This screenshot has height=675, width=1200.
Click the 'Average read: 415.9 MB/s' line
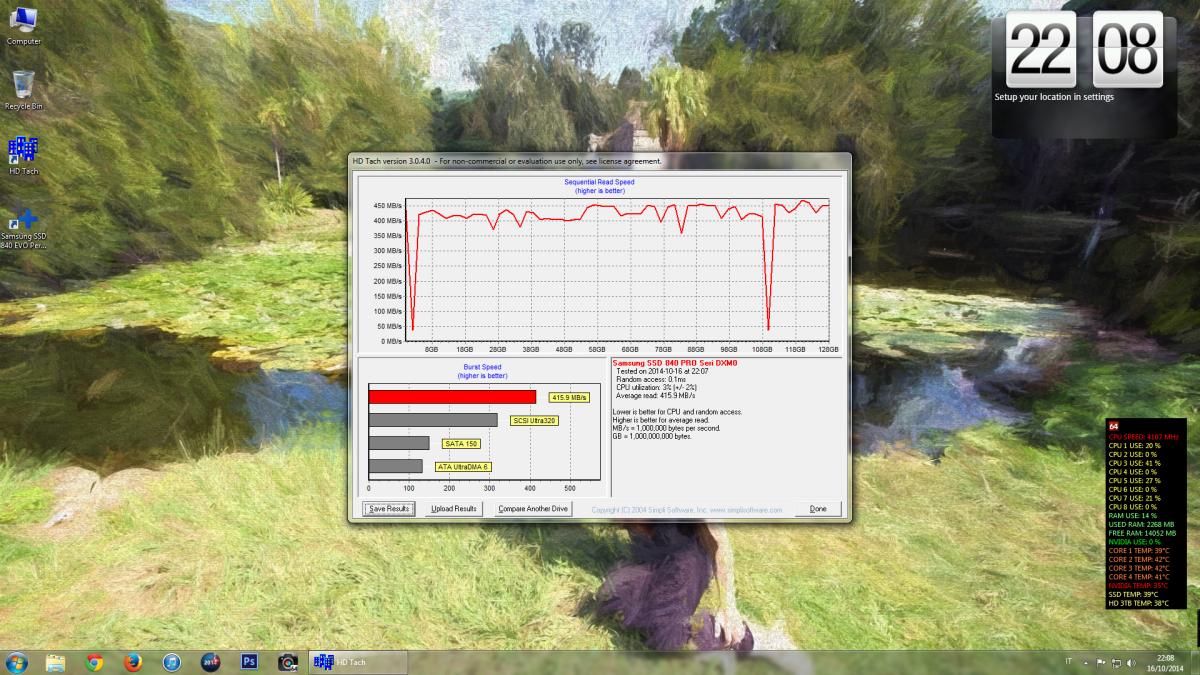click(658, 395)
